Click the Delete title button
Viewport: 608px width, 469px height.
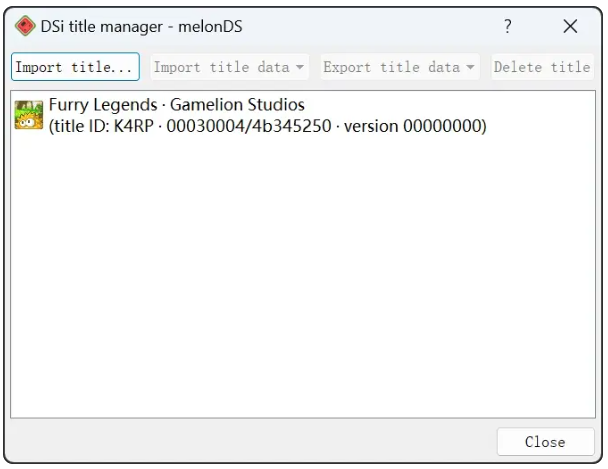point(542,67)
